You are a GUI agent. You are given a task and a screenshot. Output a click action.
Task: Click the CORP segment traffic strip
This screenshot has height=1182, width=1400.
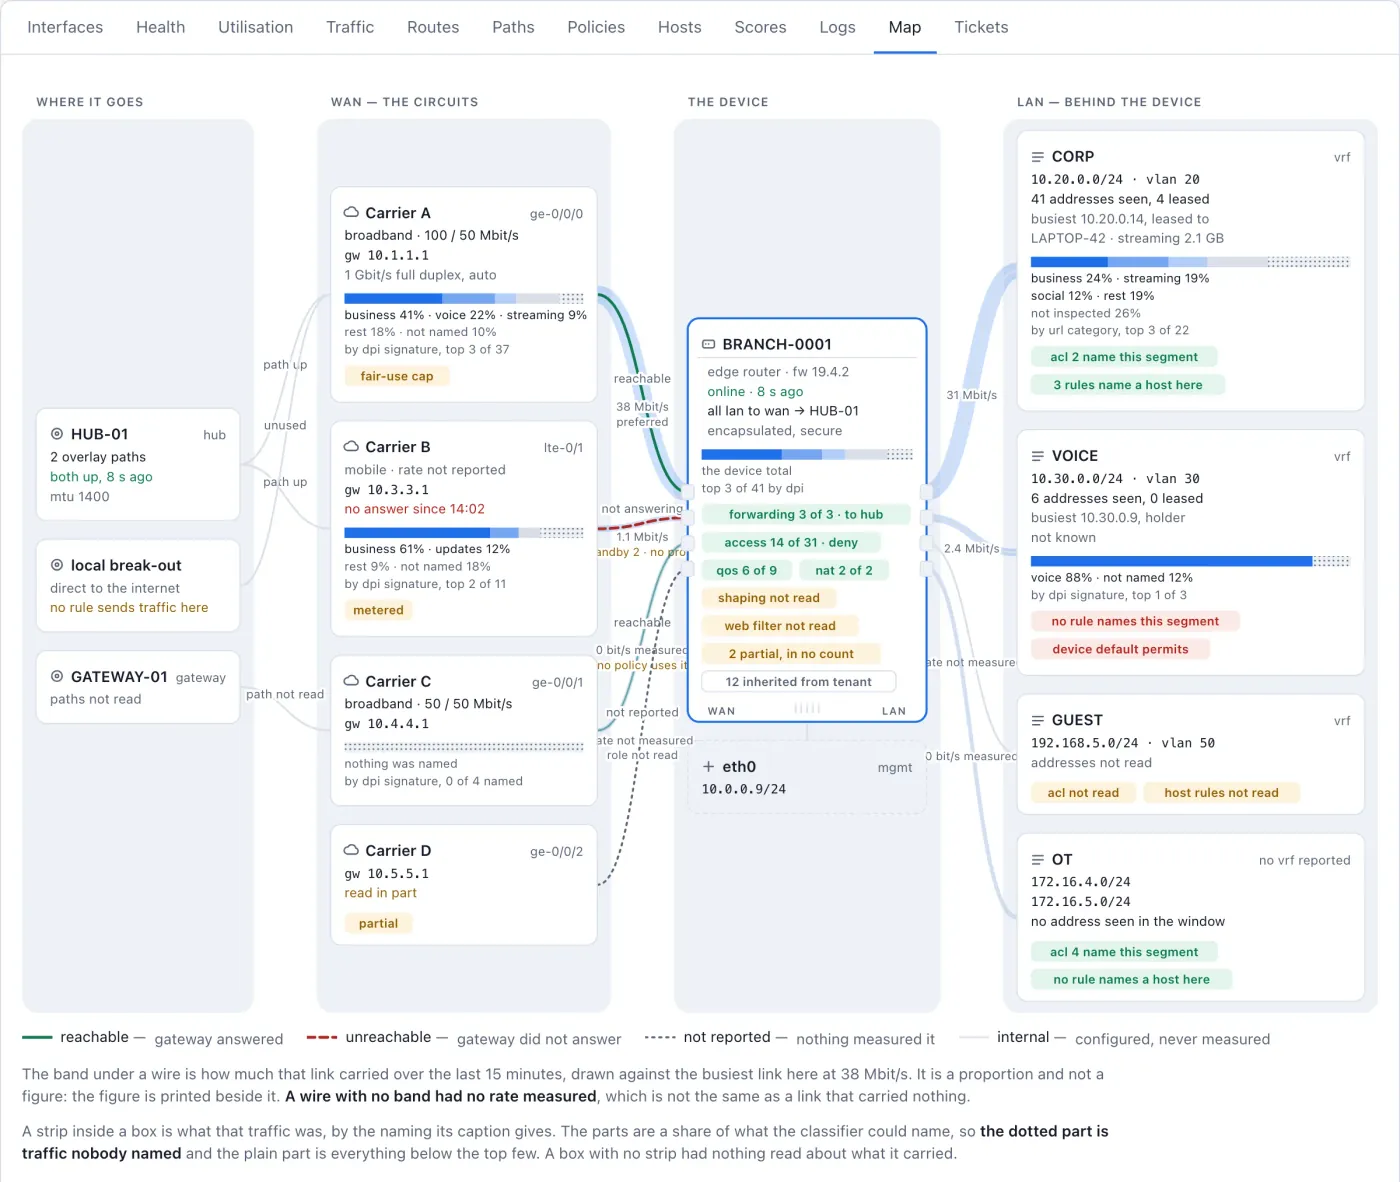pos(1190,263)
